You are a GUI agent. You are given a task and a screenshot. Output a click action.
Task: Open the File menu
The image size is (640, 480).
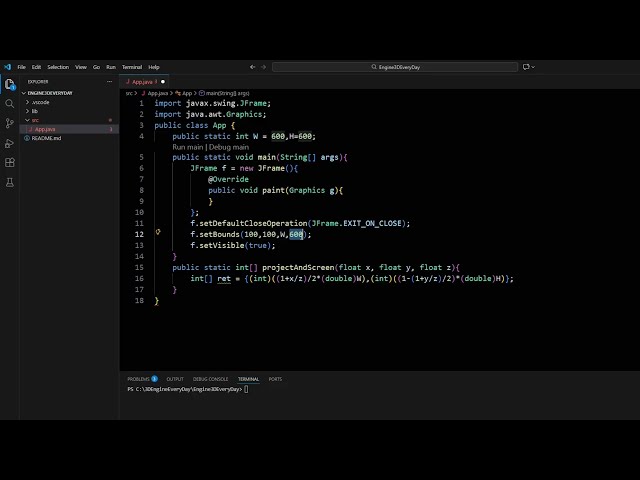[22, 67]
